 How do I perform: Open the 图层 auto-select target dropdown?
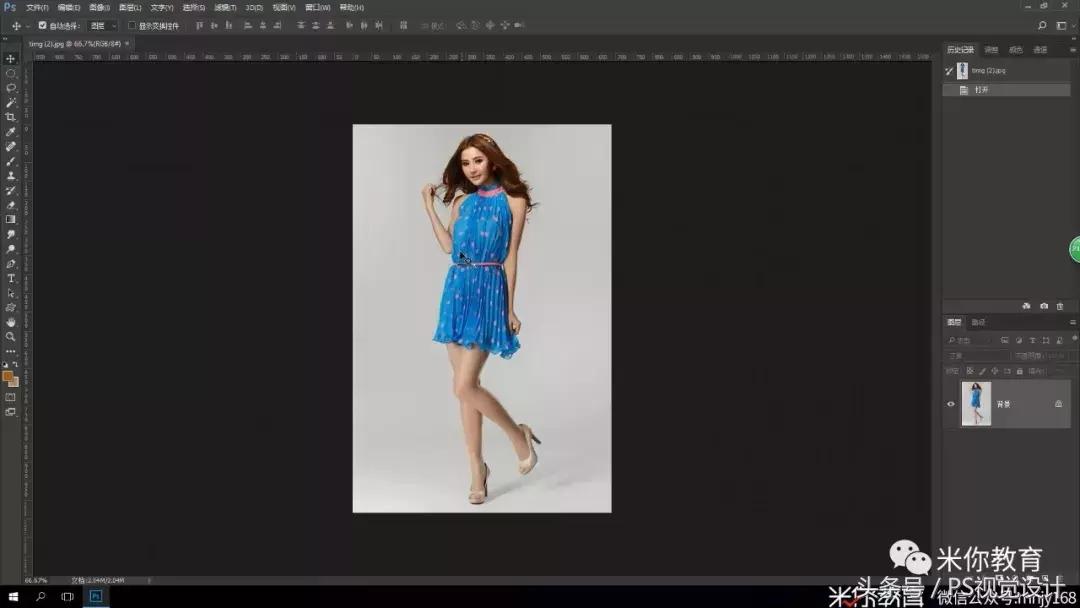pyautogui.click(x=101, y=25)
